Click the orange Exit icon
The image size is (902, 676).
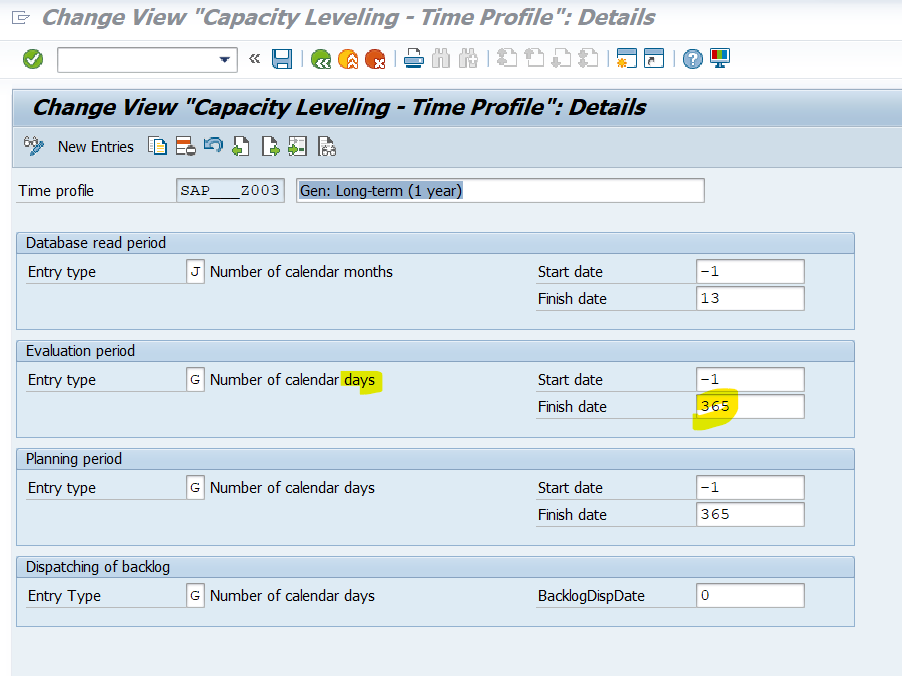coord(348,59)
